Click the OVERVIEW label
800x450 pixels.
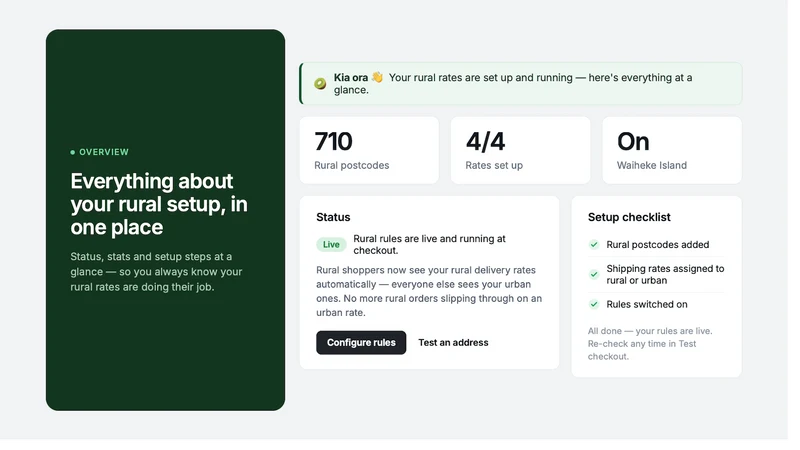(104, 152)
